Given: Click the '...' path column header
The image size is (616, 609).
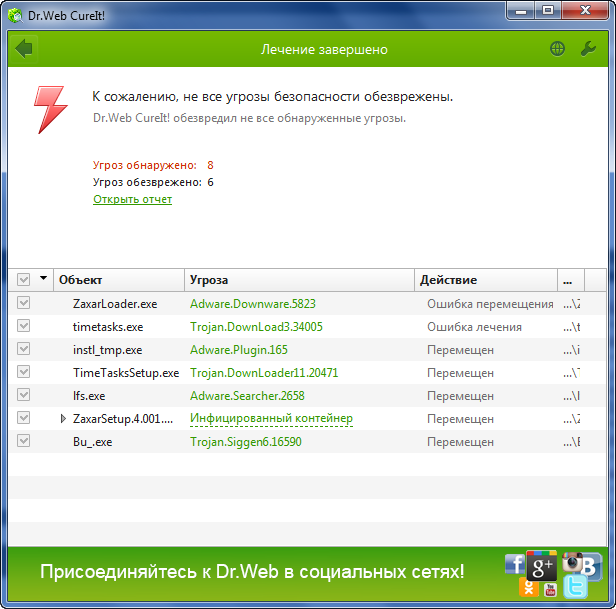Looking at the screenshot, I should click(x=571, y=280).
